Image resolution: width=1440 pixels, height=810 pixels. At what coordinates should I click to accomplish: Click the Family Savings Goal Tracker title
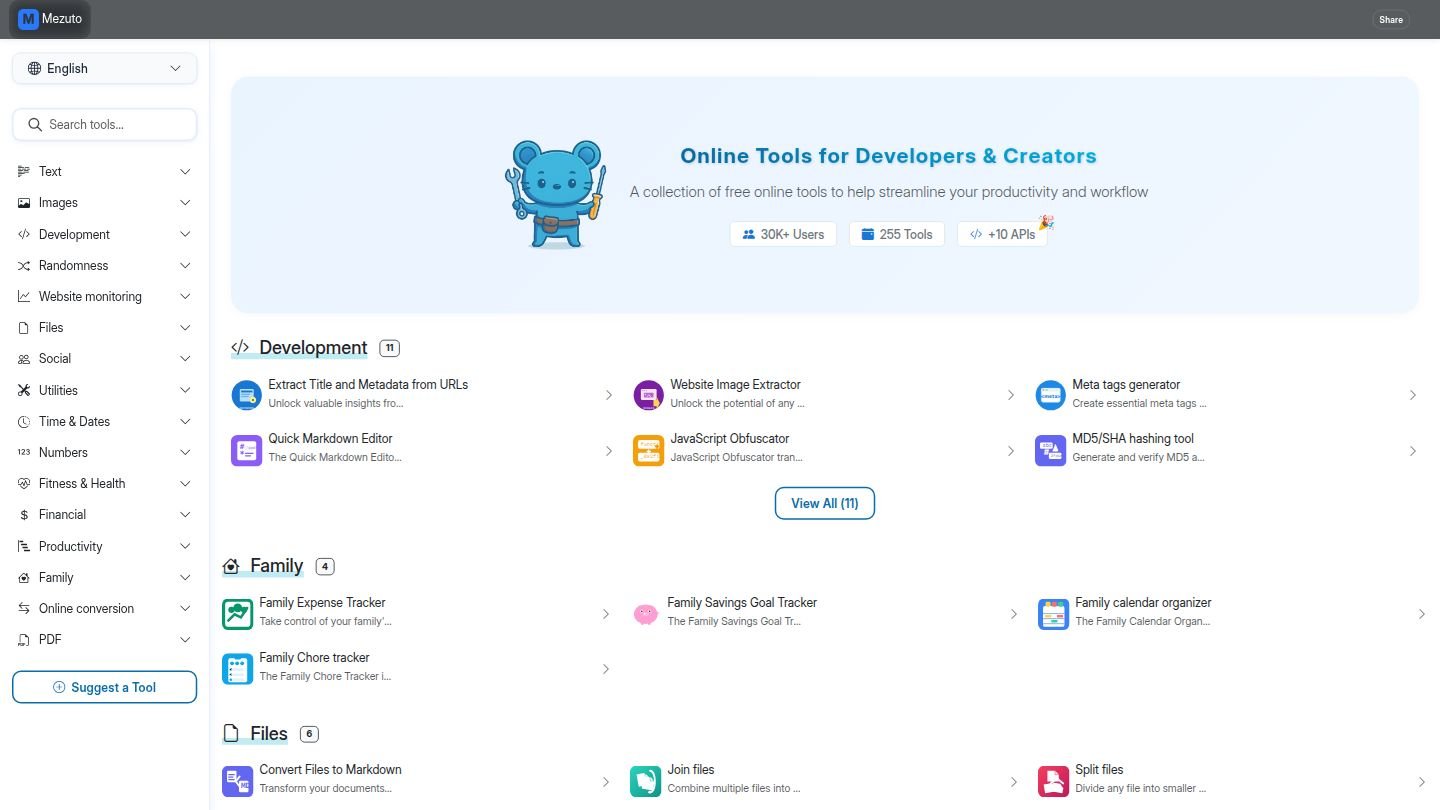coord(742,603)
